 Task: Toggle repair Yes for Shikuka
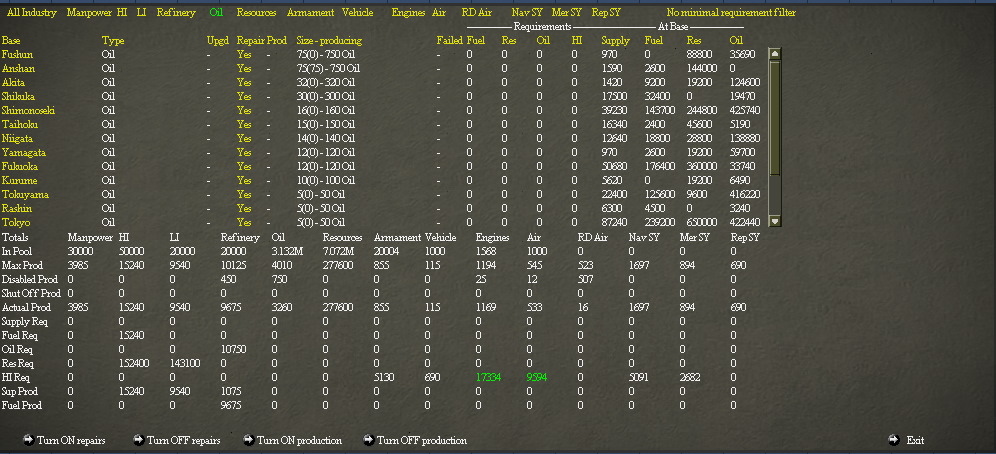pyautogui.click(x=244, y=97)
